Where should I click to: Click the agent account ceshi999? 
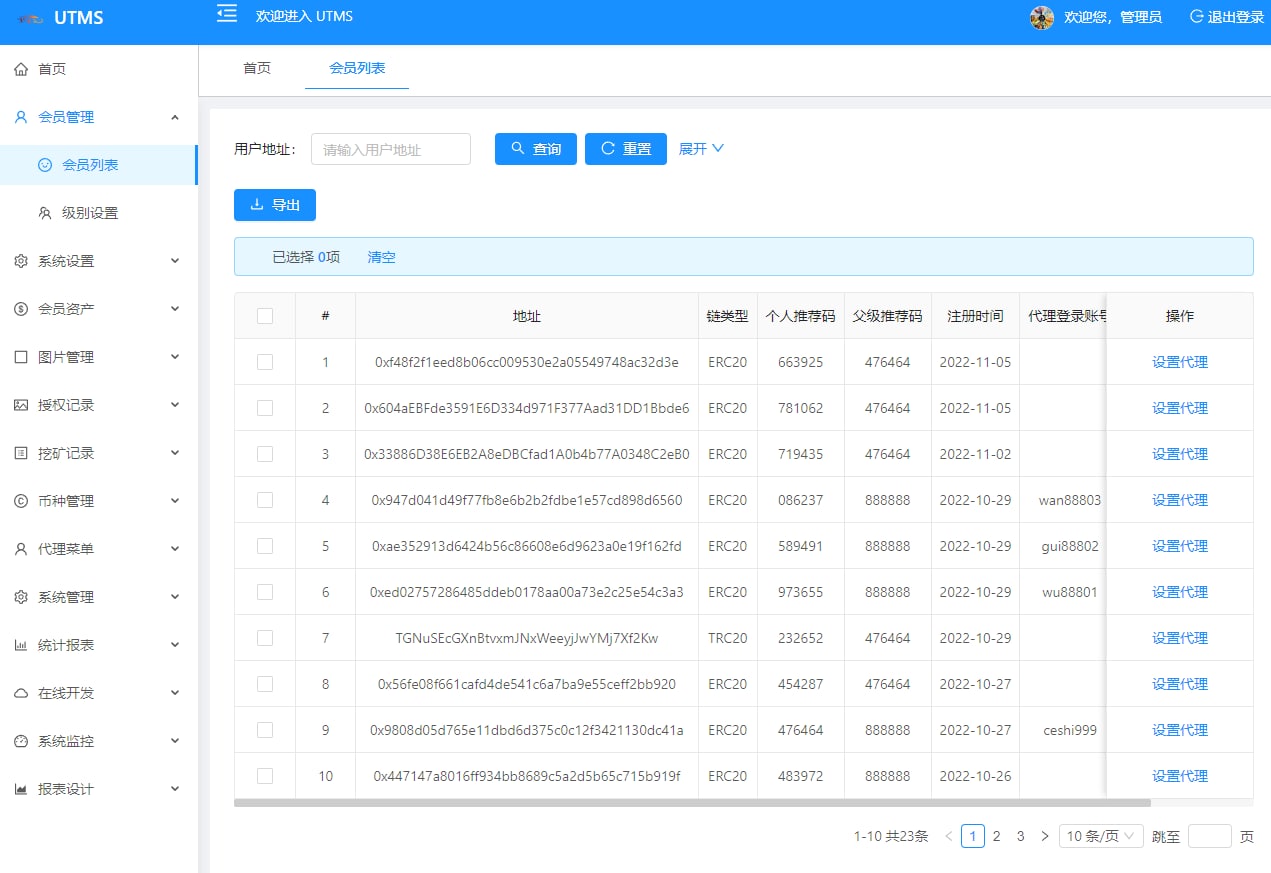(1070, 730)
